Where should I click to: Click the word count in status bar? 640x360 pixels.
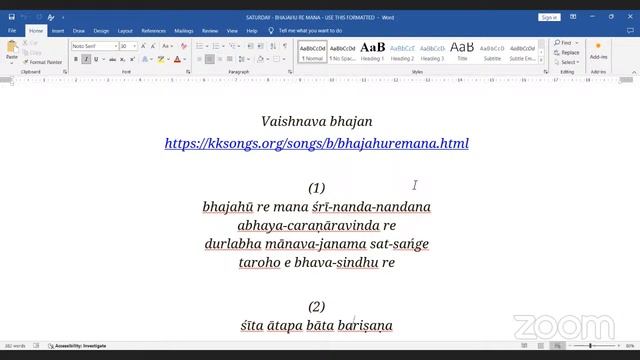click(16, 346)
